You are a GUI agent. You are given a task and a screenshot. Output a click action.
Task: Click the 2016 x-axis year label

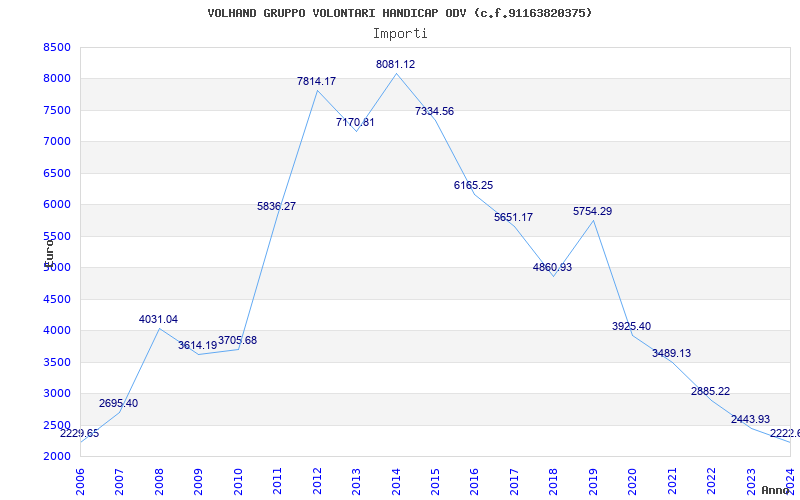474,482
